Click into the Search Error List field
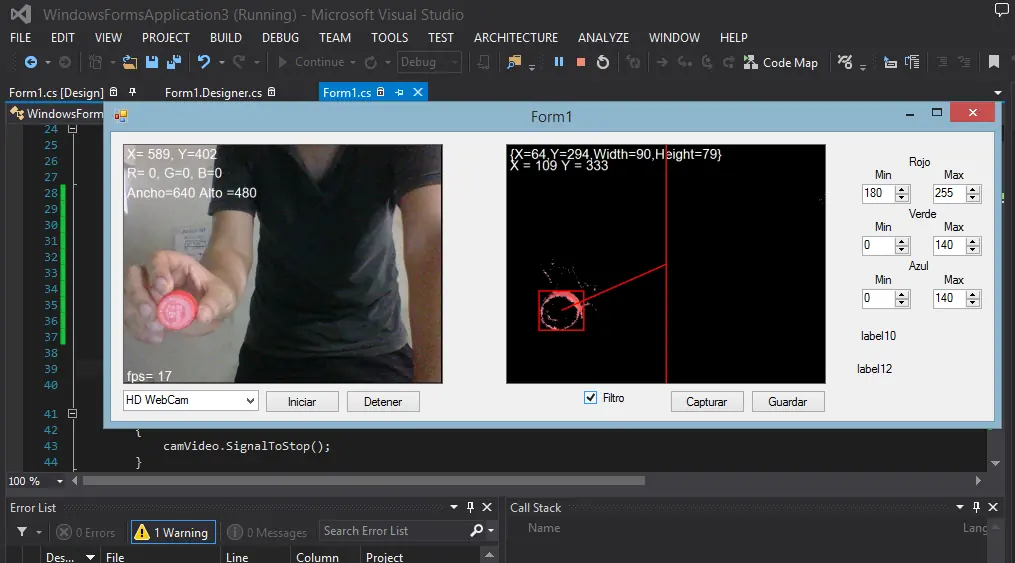Image resolution: width=1015 pixels, height=563 pixels. pos(395,531)
